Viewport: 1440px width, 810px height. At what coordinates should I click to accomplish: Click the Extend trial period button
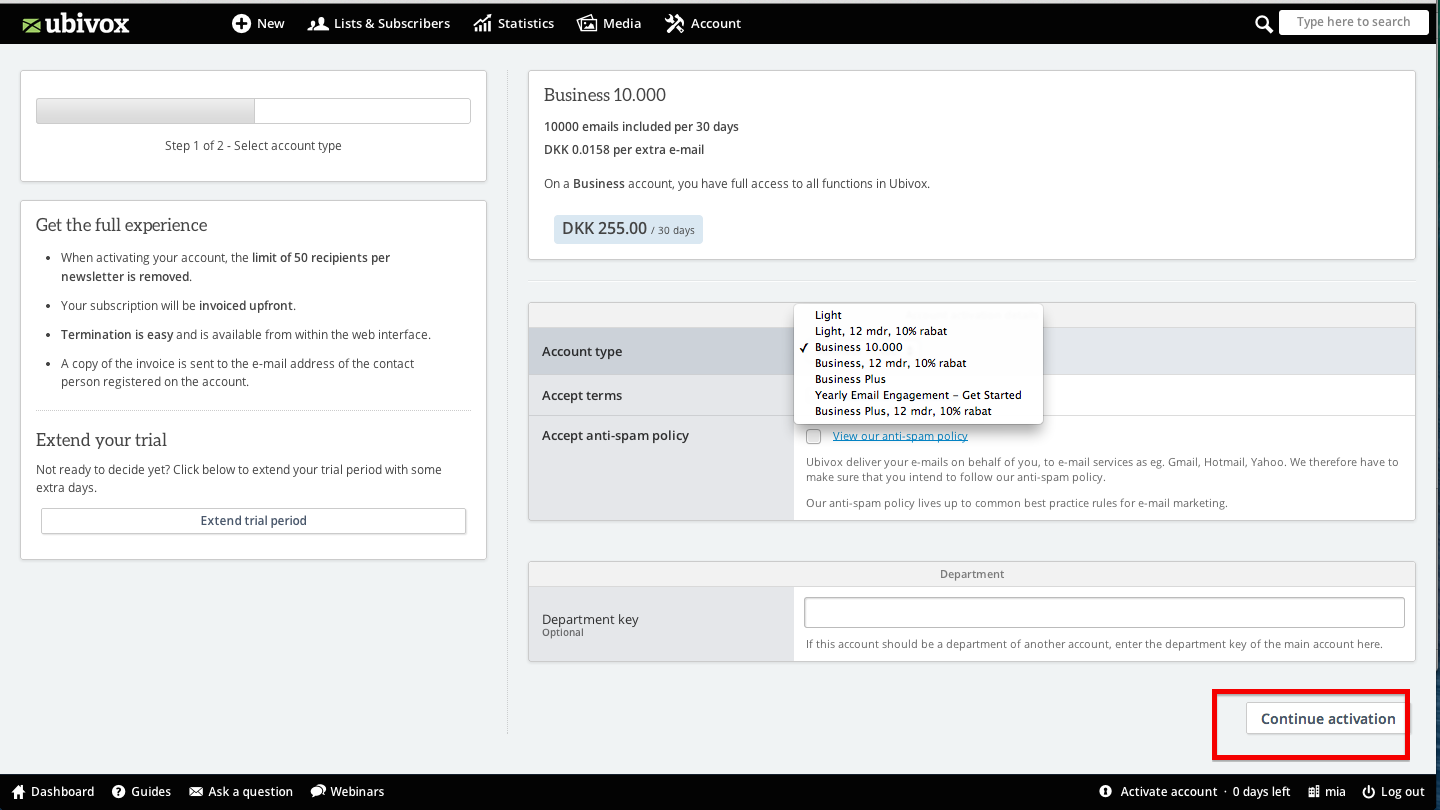coord(253,521)
